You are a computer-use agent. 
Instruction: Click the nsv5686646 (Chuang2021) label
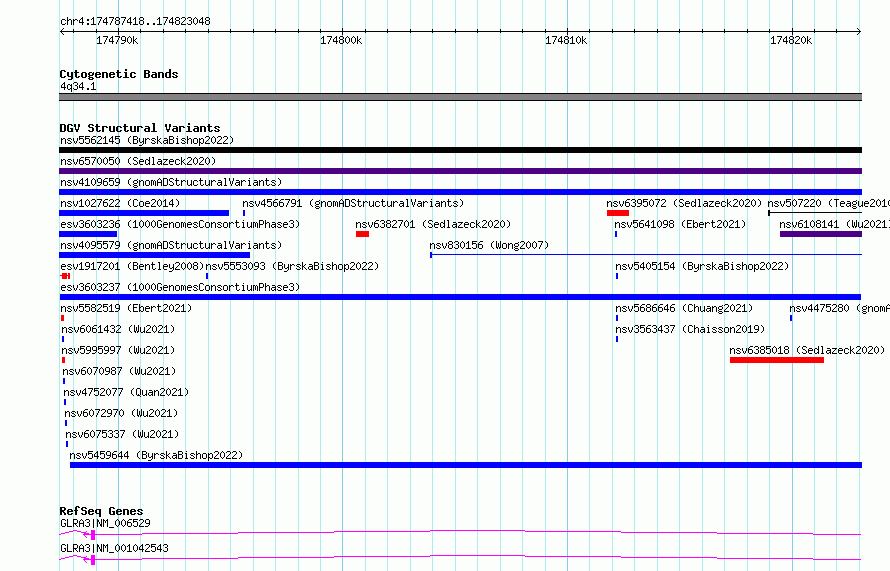(x=684, y=308)
